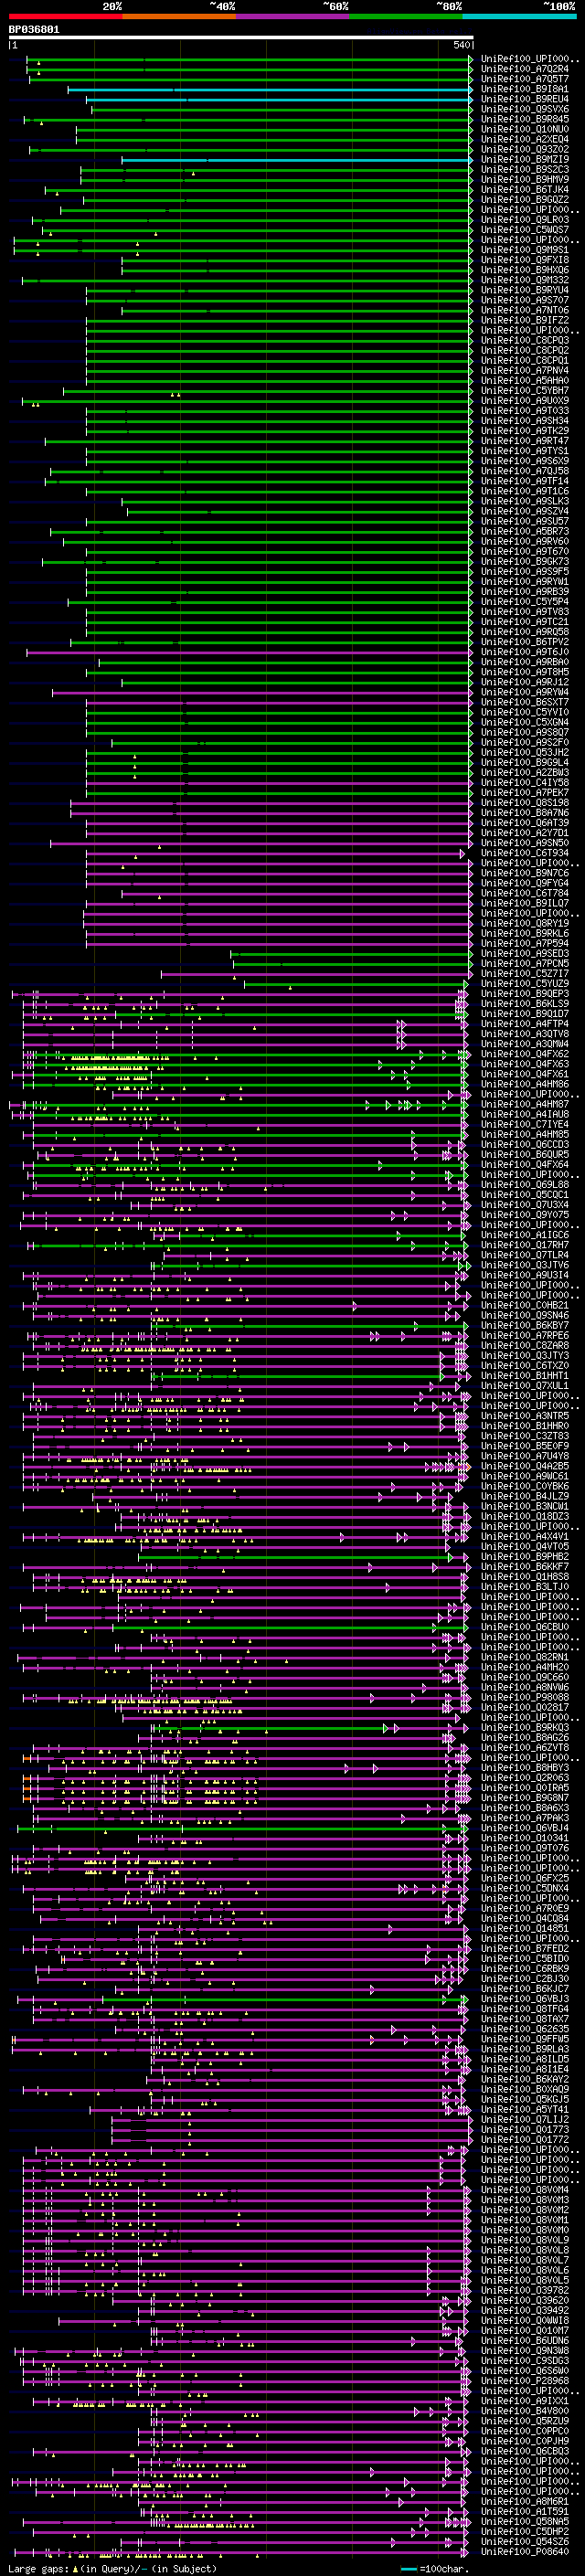Click the UniRef100_Q6AT39 hit name

coord(525,822)
